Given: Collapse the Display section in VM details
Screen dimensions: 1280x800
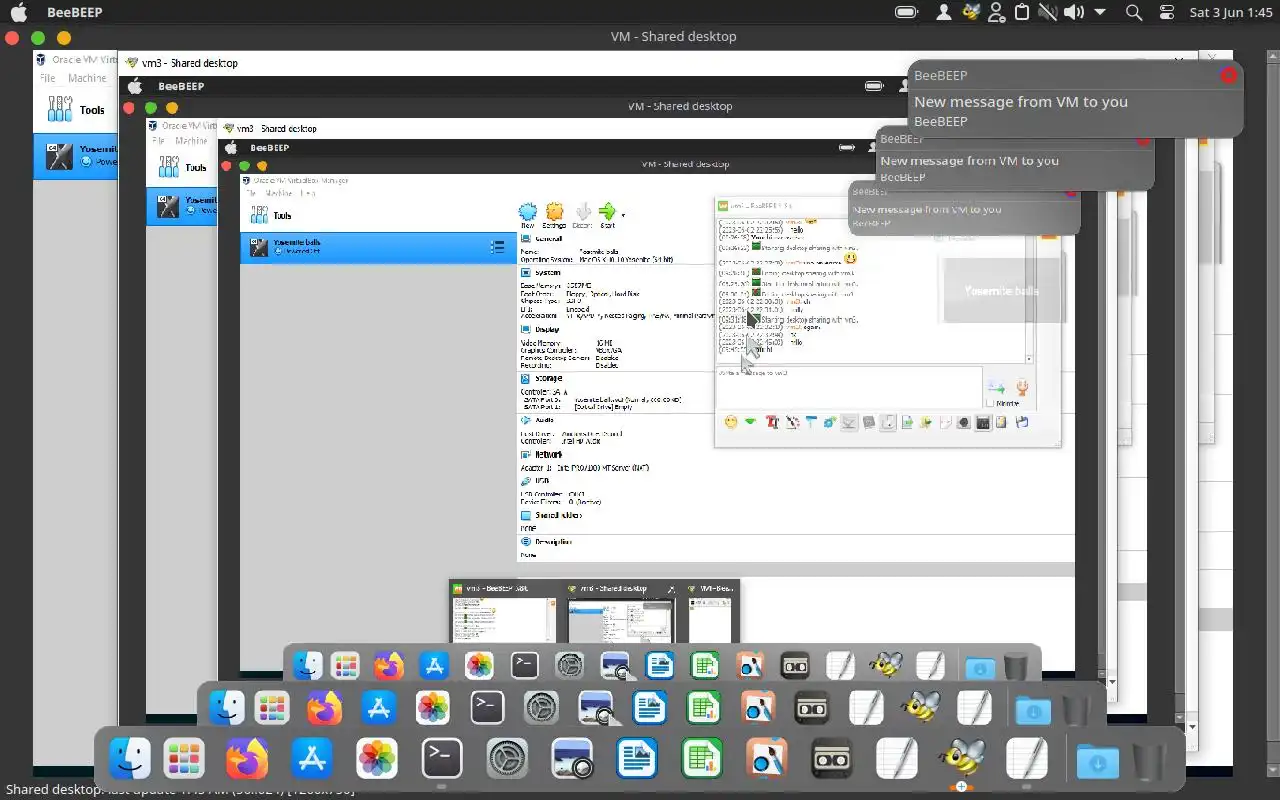Looking at the screenshot, I should coord(546,329).
